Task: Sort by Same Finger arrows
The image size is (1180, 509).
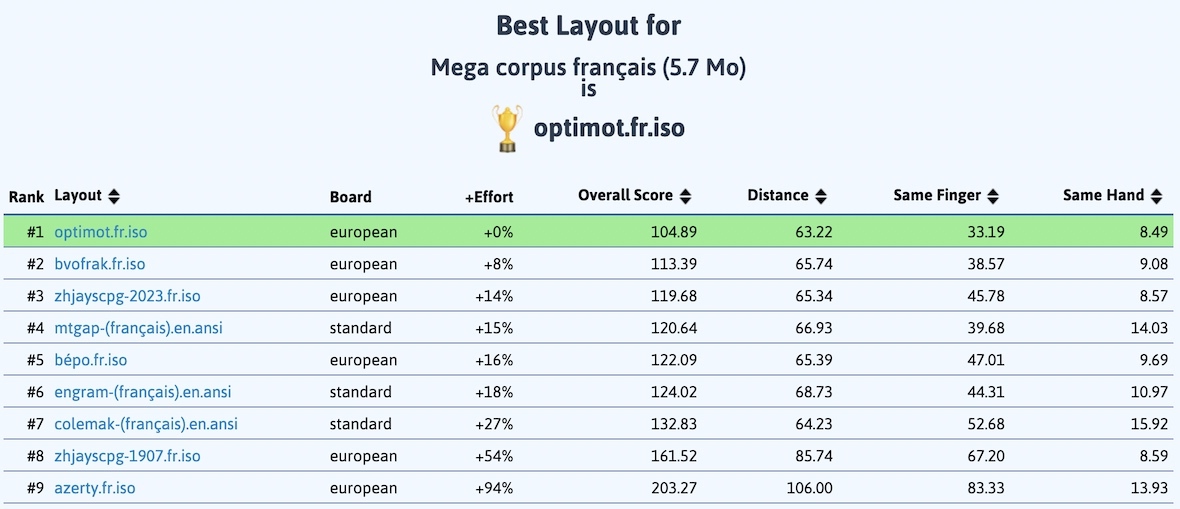Action: click(x=992, y=196)
